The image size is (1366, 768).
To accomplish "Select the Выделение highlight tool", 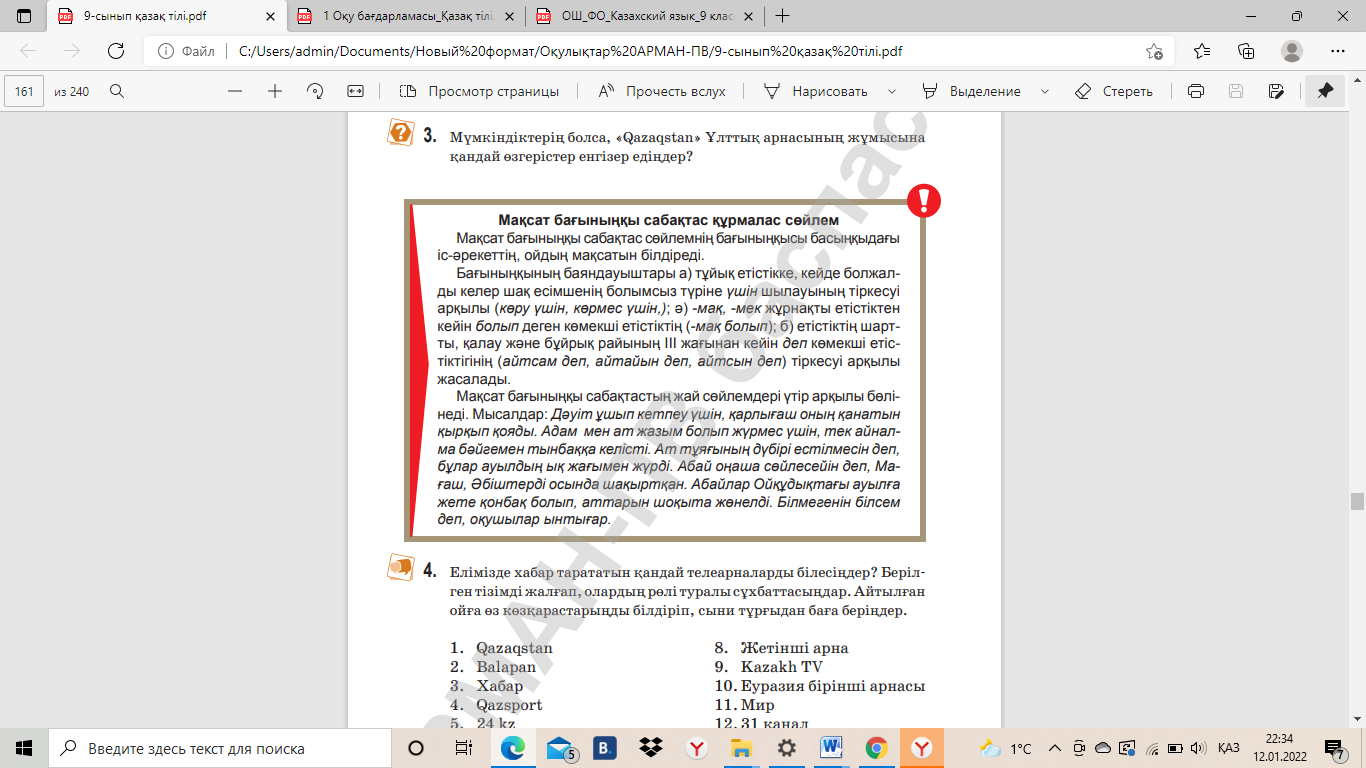I will coord(972,91).
